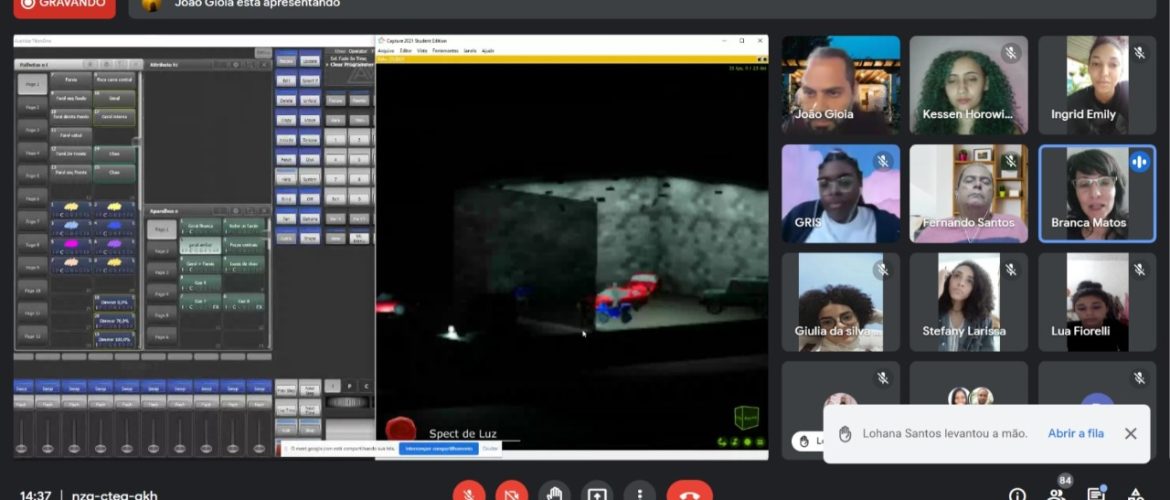Screen dimensions: 1170x500
Task: Toggle the raise hand button
Action: (554, 493)
